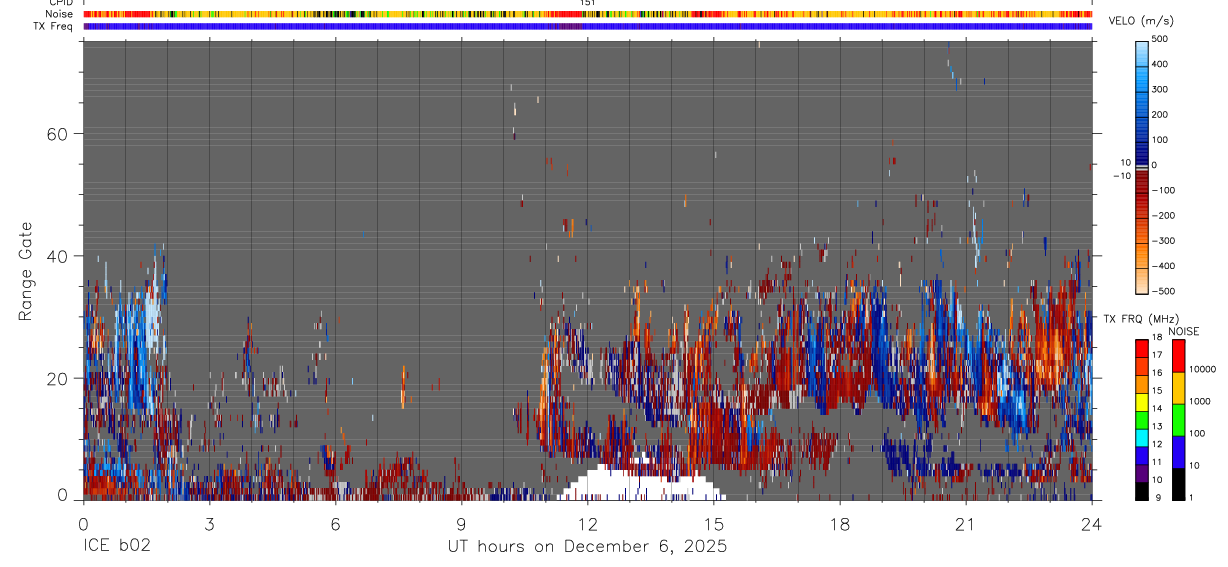Image resolution: width=1228 pixels, height=567 pixels.
Task: Click the '0' UT hour tick label
Action: pos(83,524)
